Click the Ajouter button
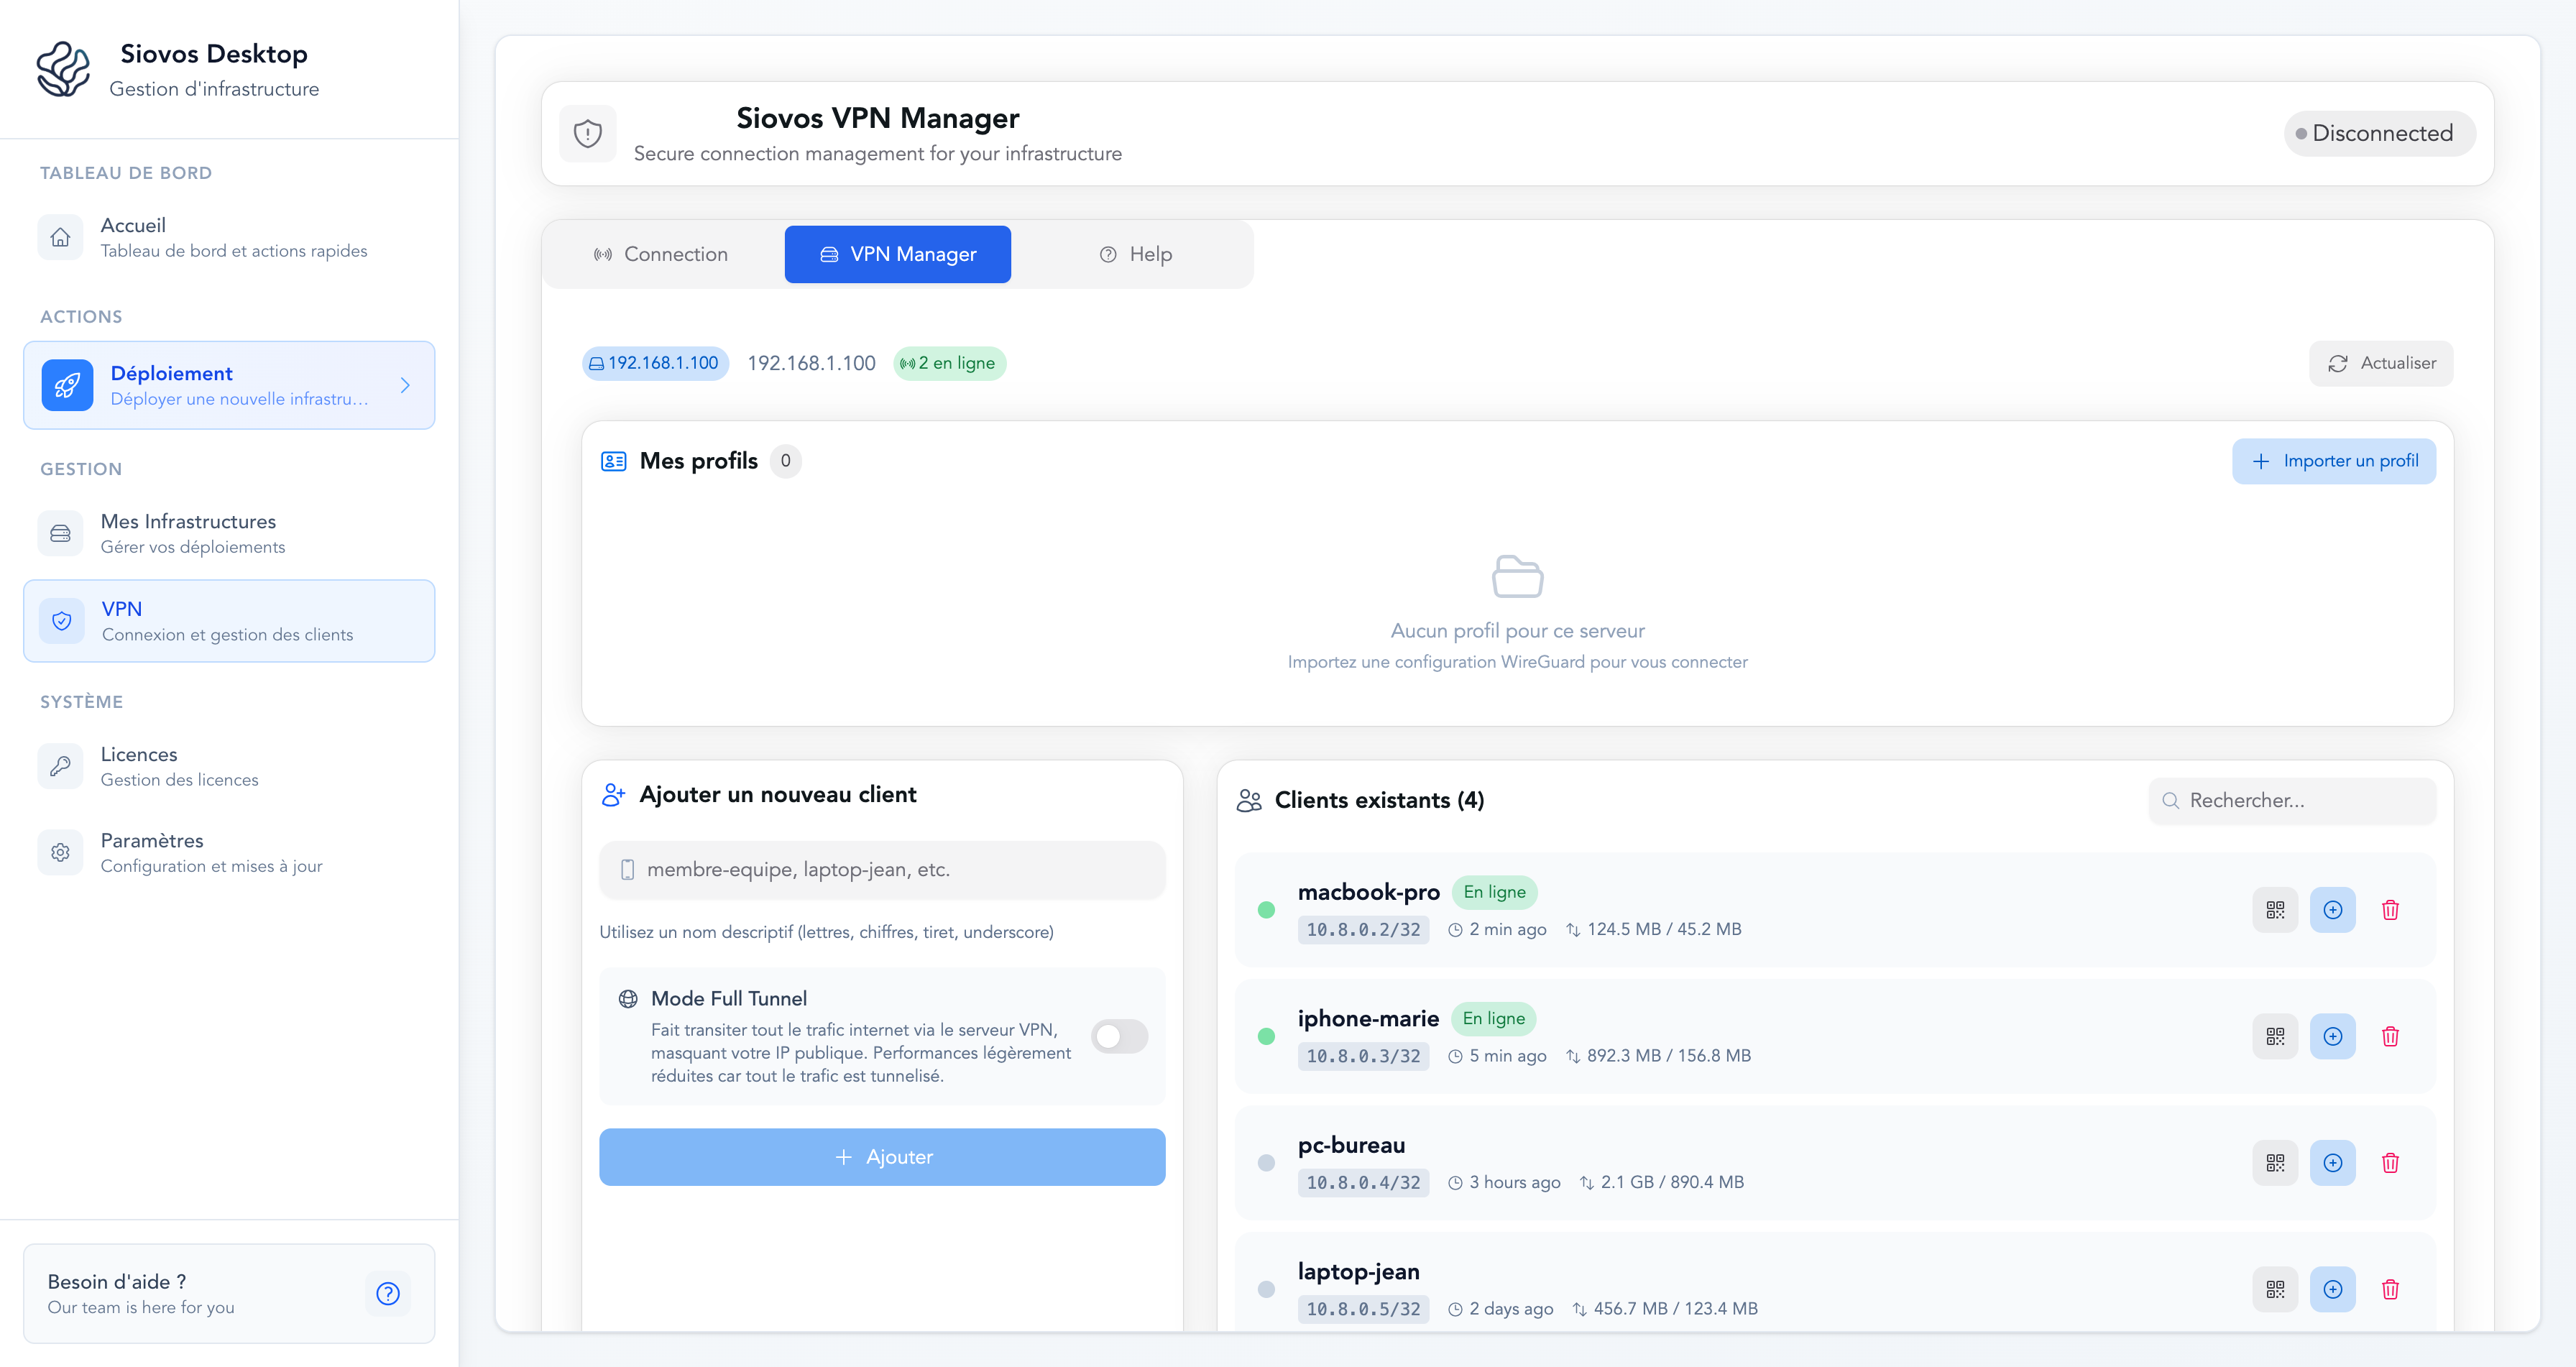This screenshot has width=2576, height=1367. click(882, 1157)
